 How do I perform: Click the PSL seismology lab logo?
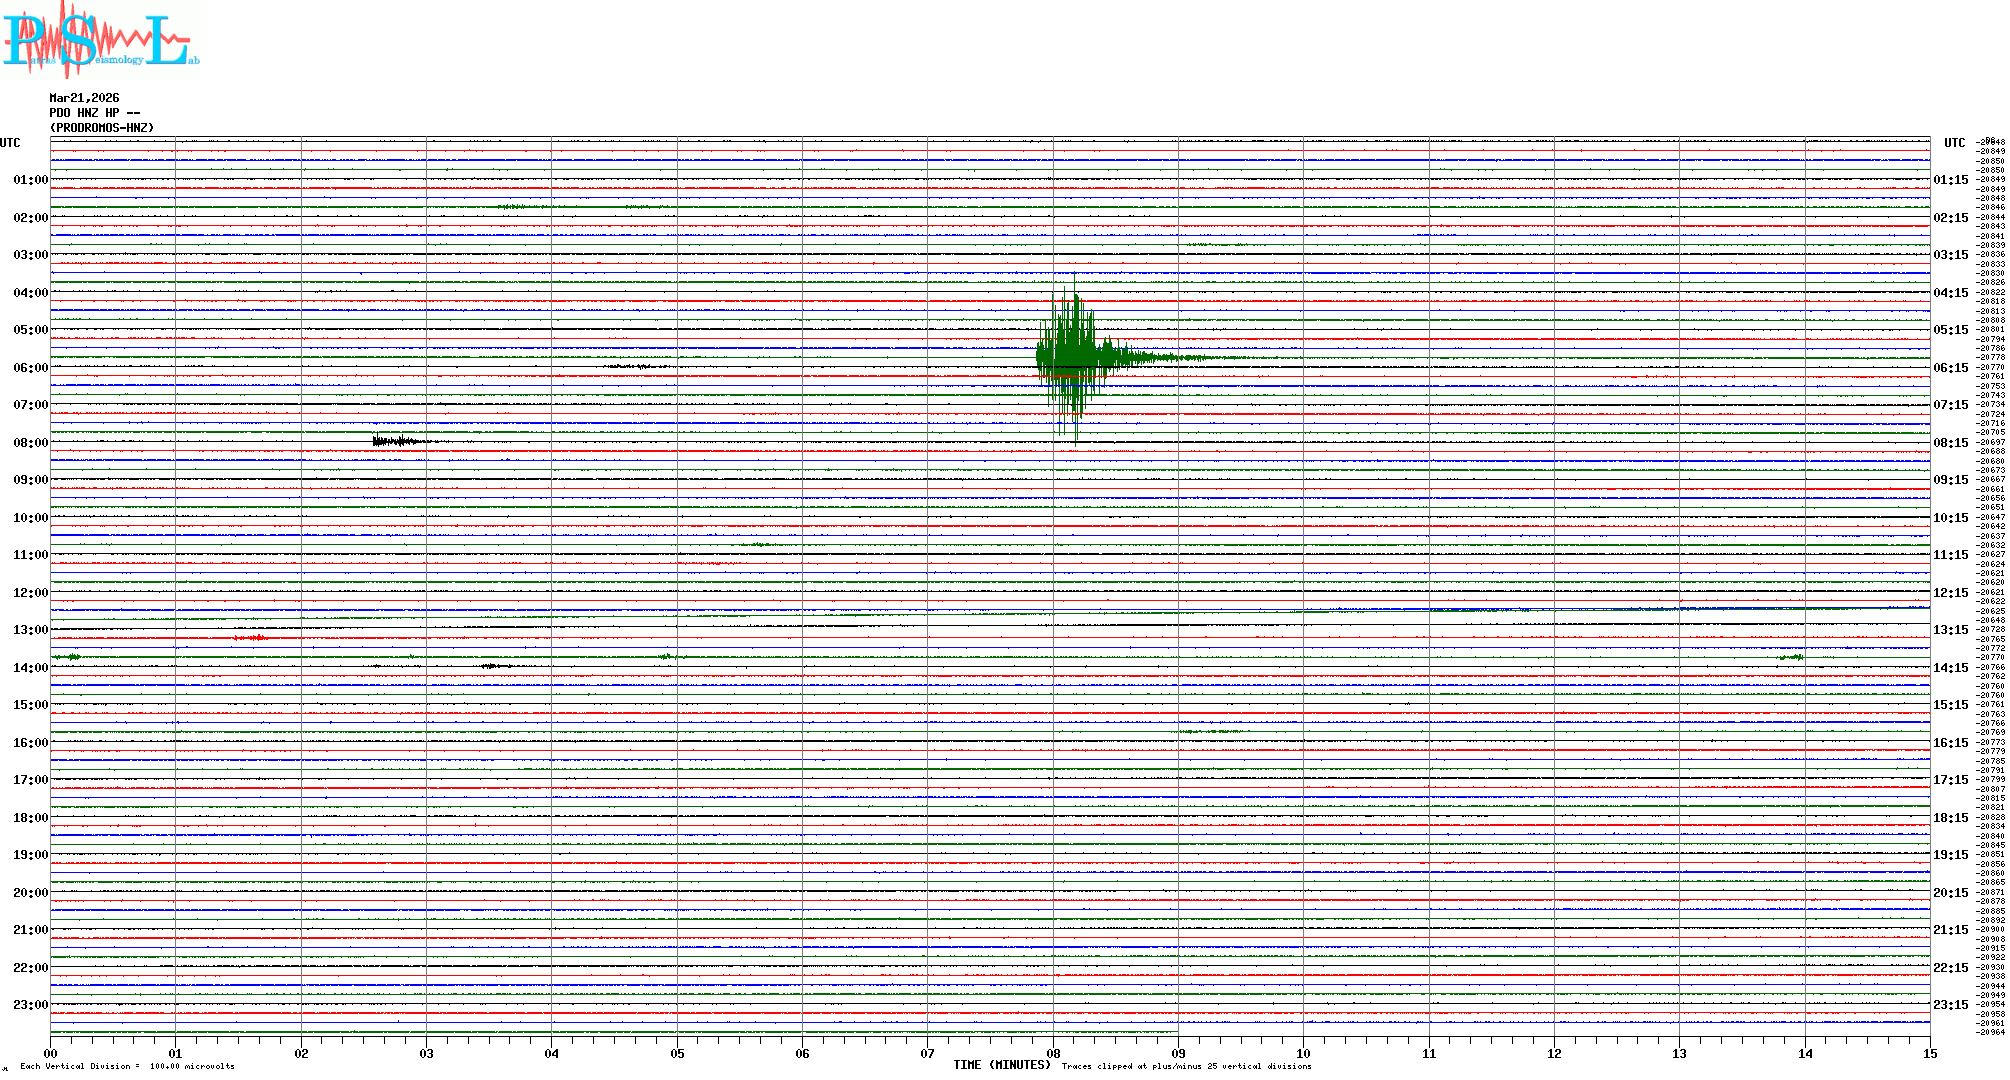coord(100,40)
